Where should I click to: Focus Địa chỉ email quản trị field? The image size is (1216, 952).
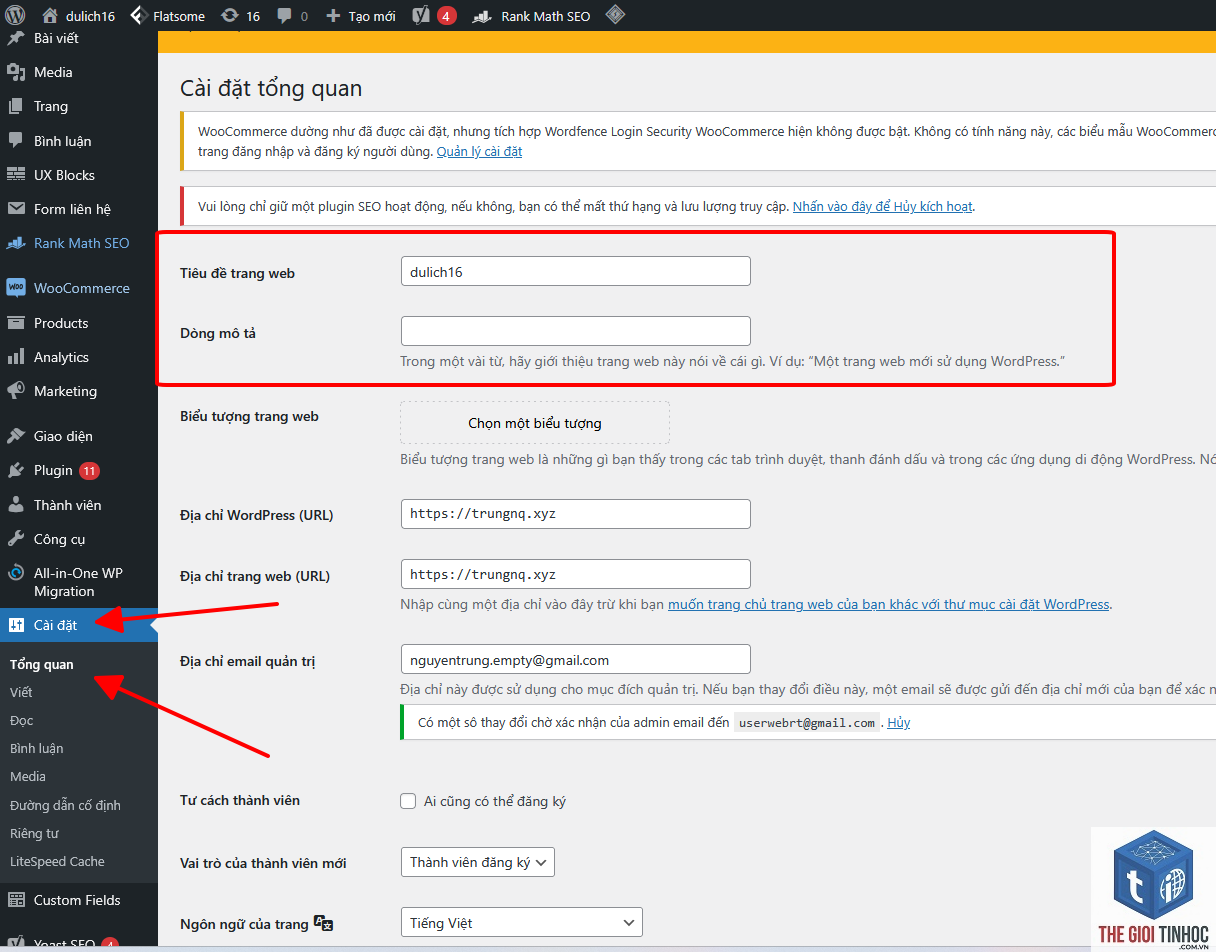pyautogui.click(x=575, y=660)
